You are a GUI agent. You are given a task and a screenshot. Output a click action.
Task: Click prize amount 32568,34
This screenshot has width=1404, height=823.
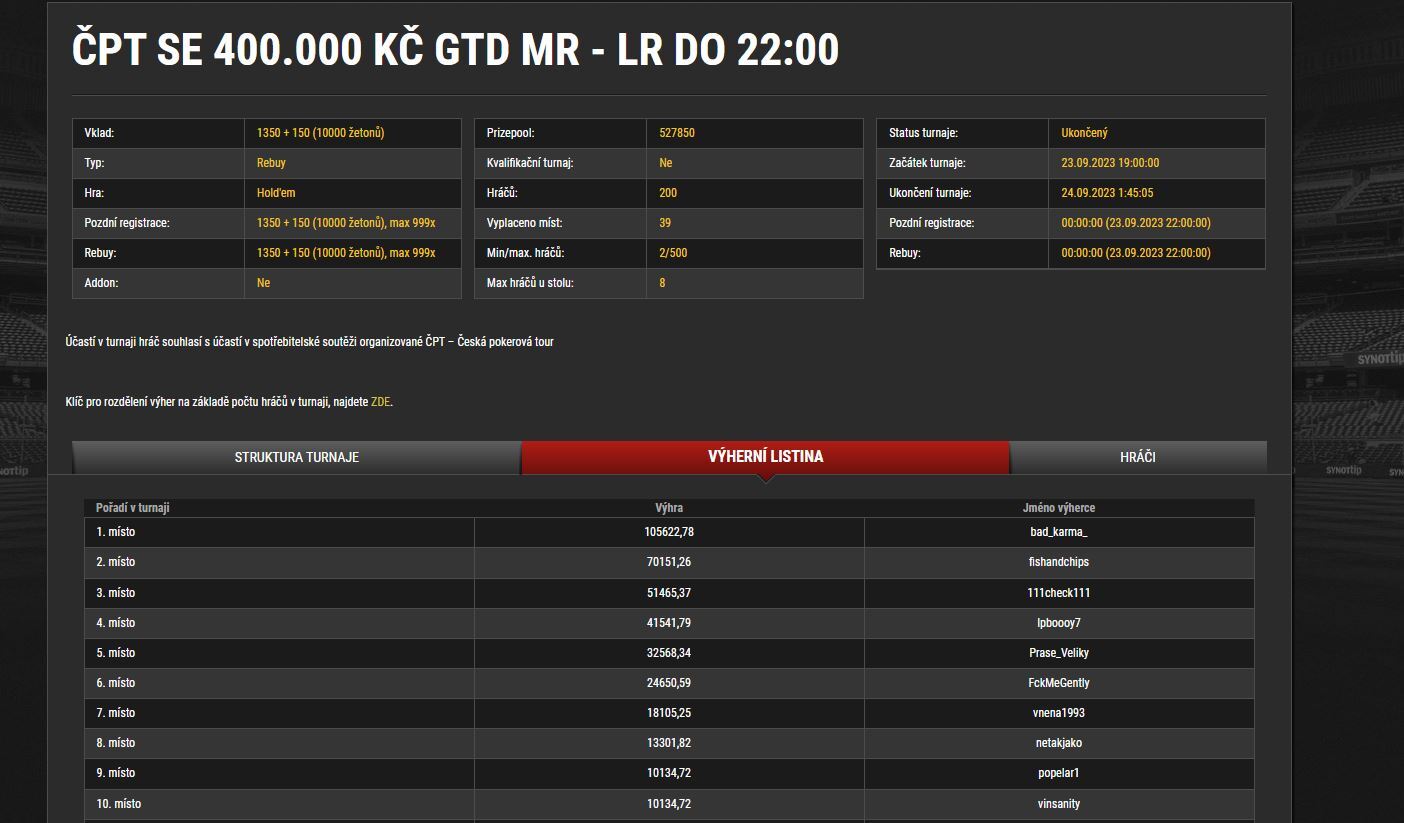pos(669,653)
